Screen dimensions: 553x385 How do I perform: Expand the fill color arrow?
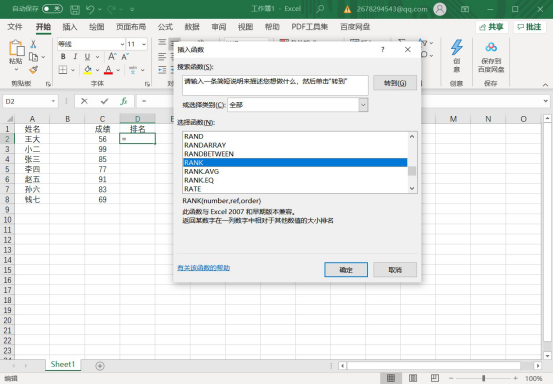[x=97, y=70]
